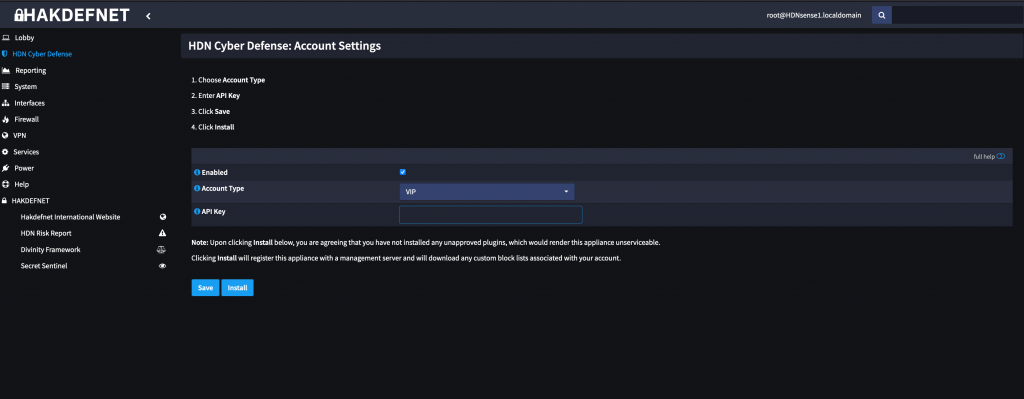Click the HAKDEFNET logo
Viewport: 1024px width, 399px height.
72,15
